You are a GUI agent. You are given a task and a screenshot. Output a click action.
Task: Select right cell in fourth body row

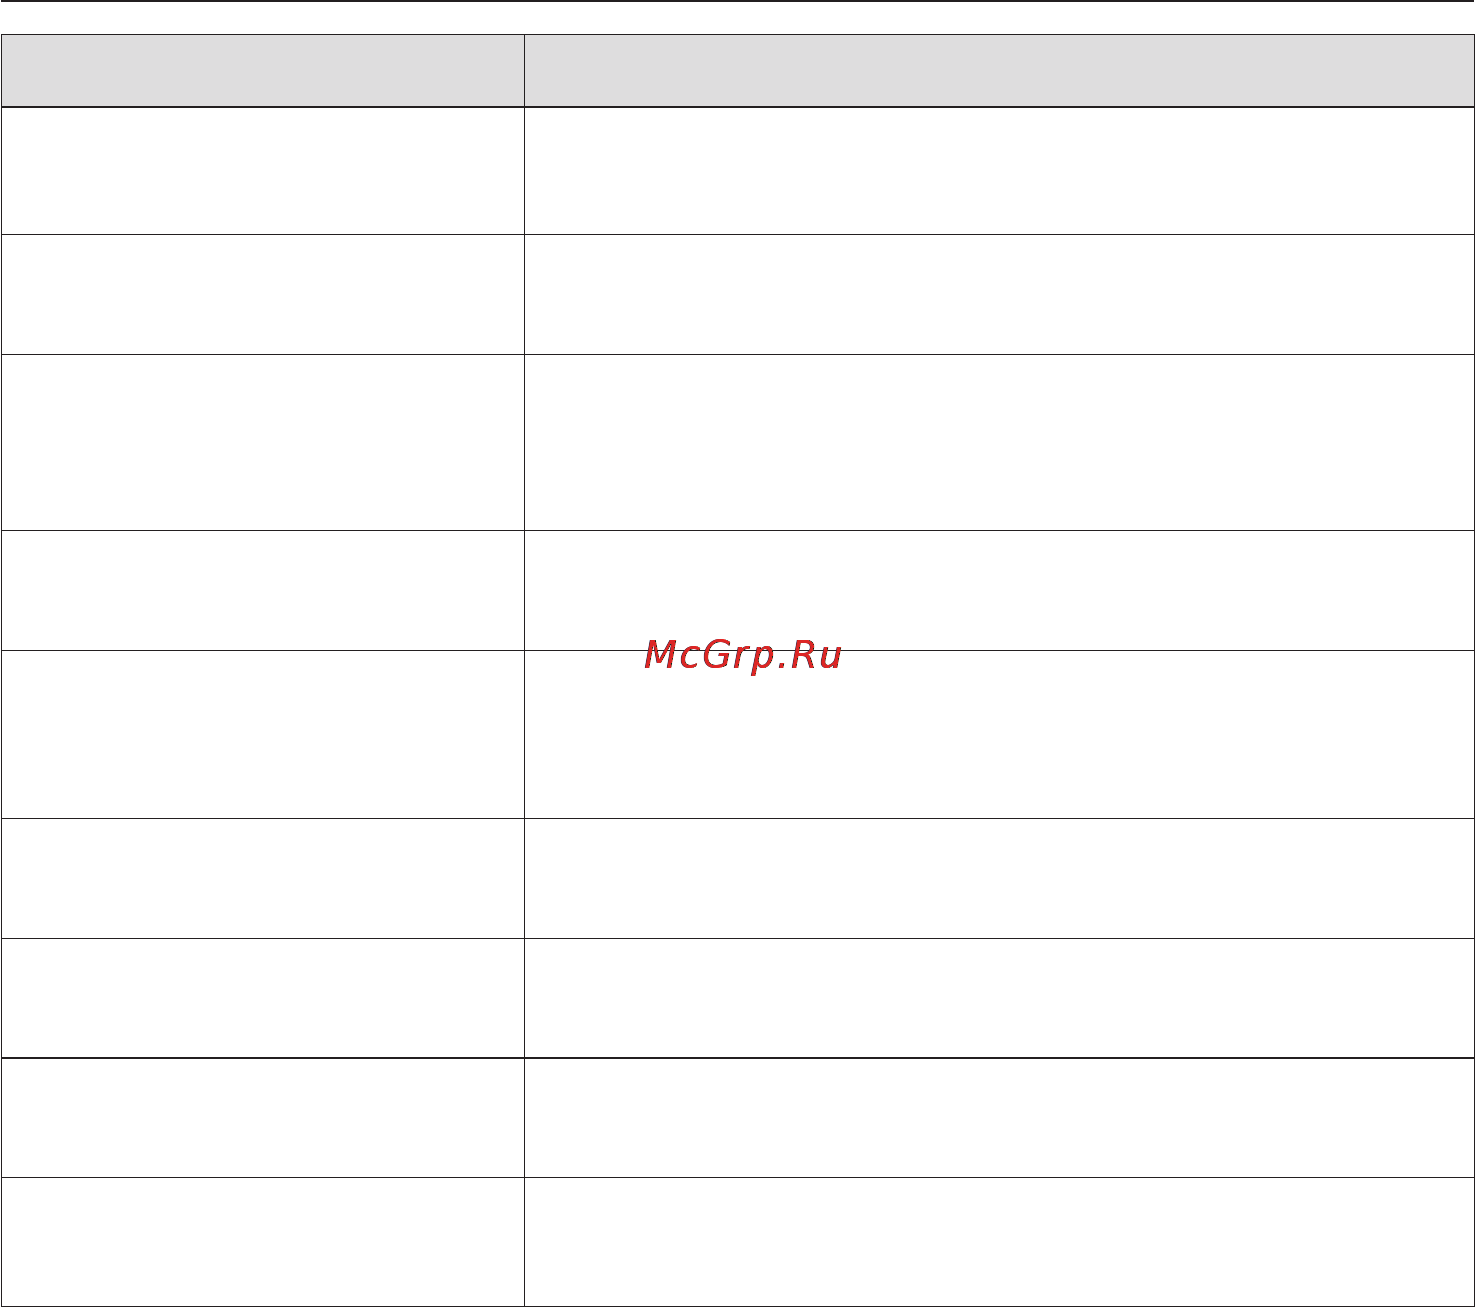click(x=999, y=591)
